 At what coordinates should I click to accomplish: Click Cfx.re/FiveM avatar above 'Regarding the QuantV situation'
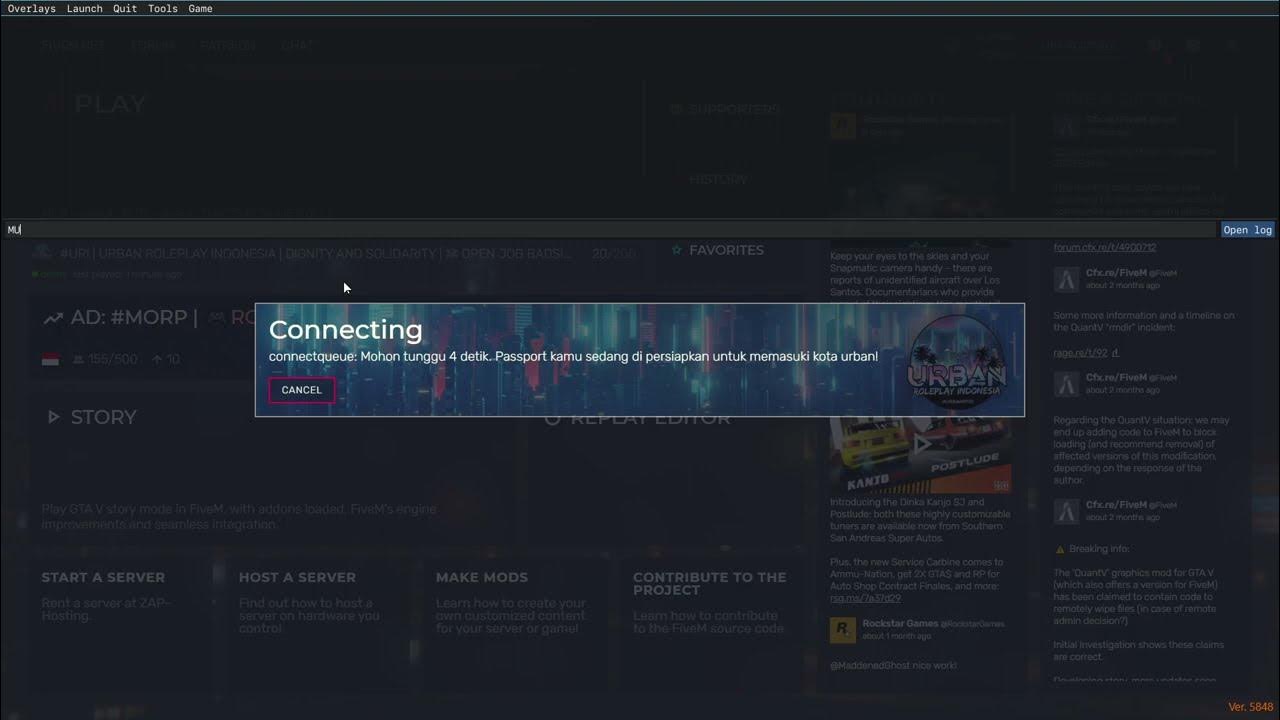1067,384
